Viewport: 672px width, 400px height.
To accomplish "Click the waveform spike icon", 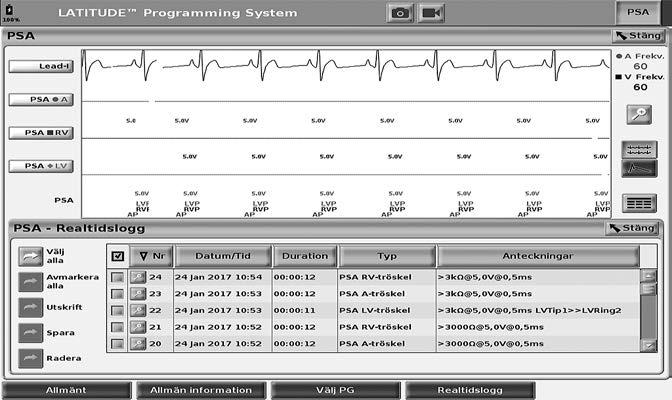I will tap(639, 168).
